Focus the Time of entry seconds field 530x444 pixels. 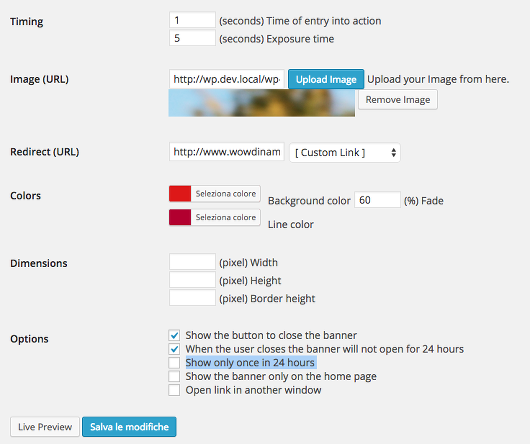pos(192,20)
